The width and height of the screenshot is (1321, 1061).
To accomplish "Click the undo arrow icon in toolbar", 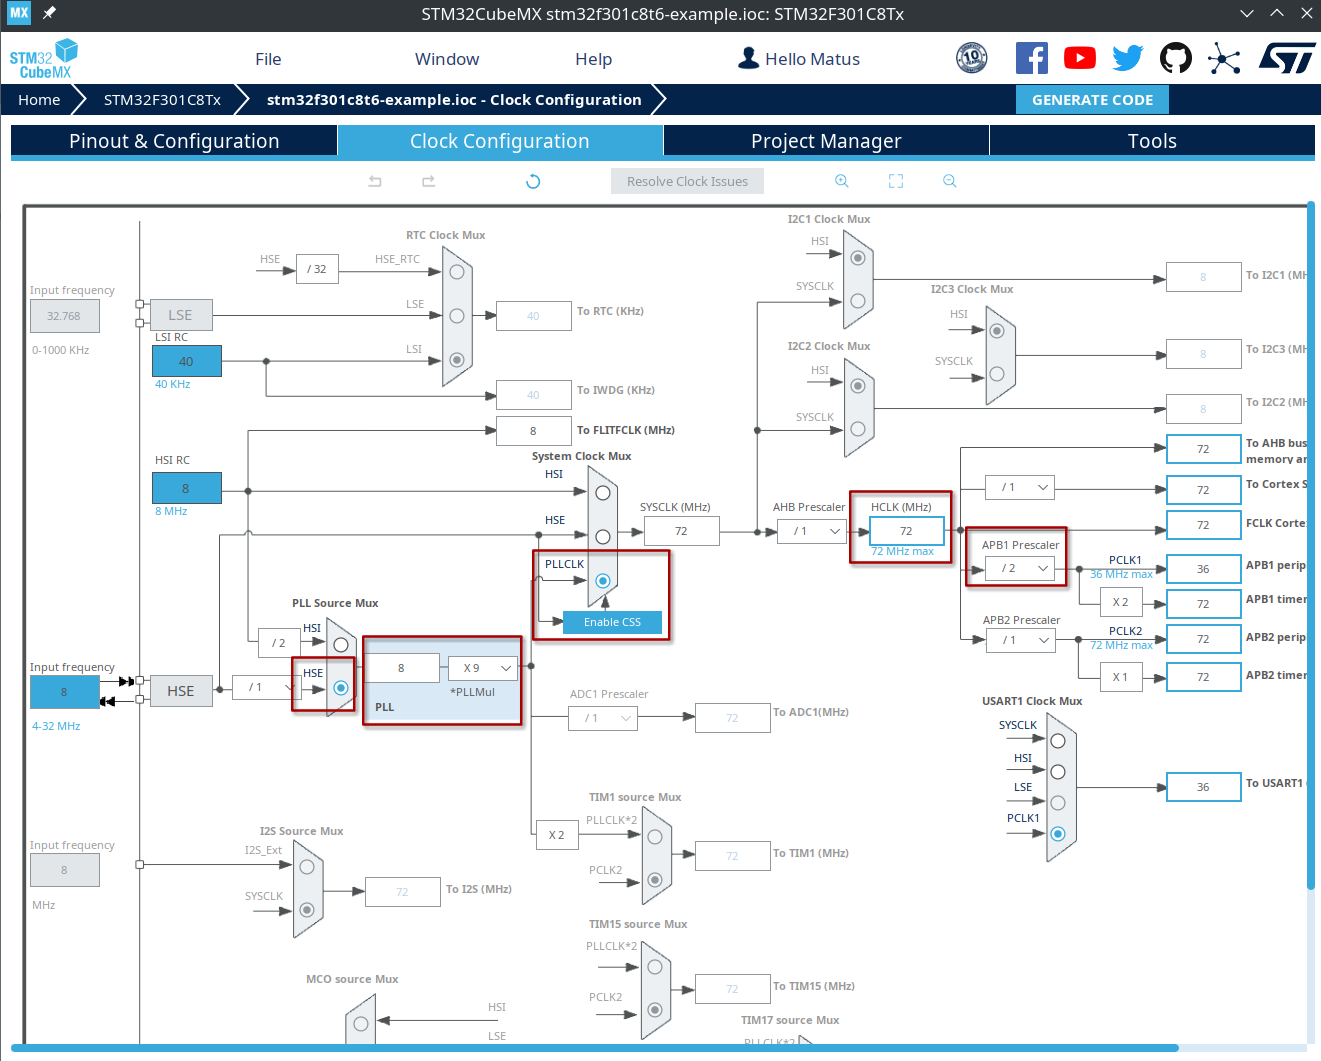I will (375, 181).
